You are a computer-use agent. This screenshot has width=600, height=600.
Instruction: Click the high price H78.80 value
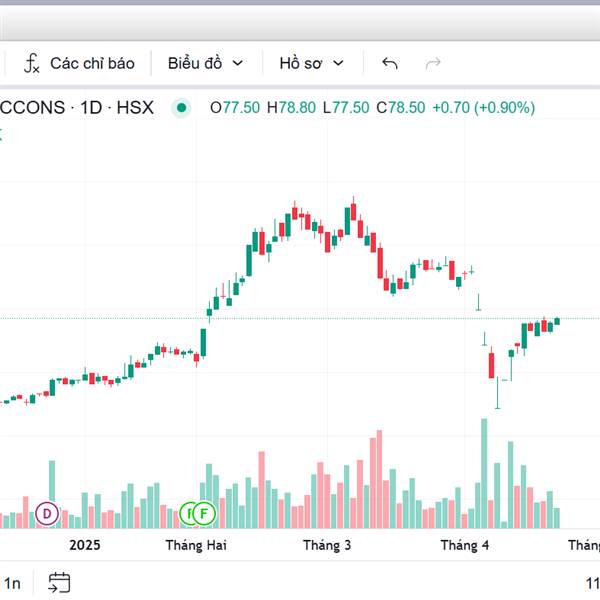tap(291, 108)
